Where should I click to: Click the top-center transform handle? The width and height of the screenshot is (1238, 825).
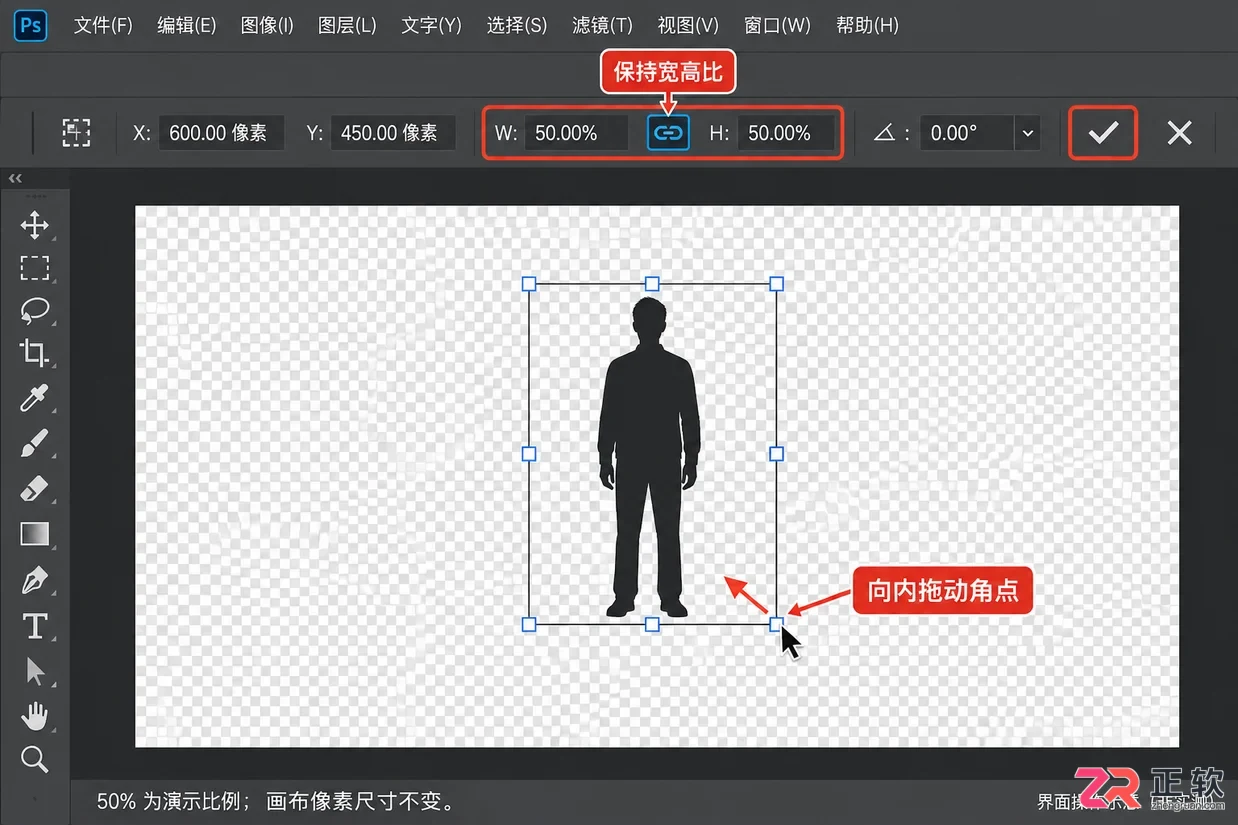(652, 284)
